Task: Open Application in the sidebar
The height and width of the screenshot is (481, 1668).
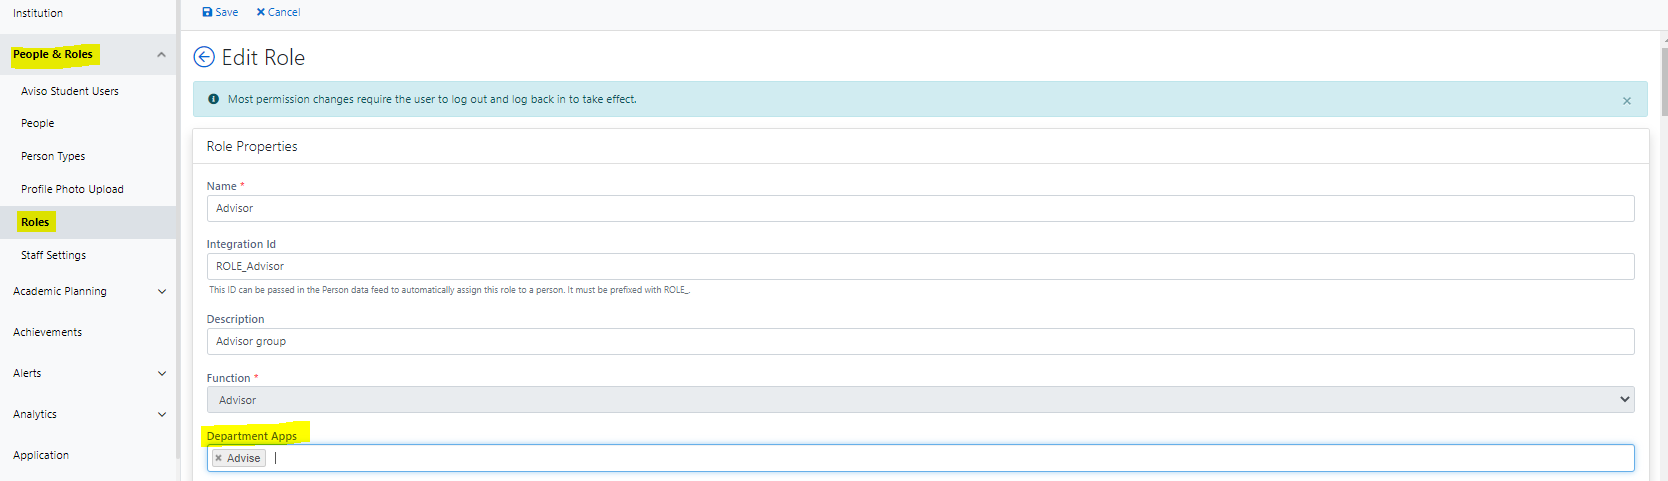Action: pyautogui.click(x=41, y=455)
